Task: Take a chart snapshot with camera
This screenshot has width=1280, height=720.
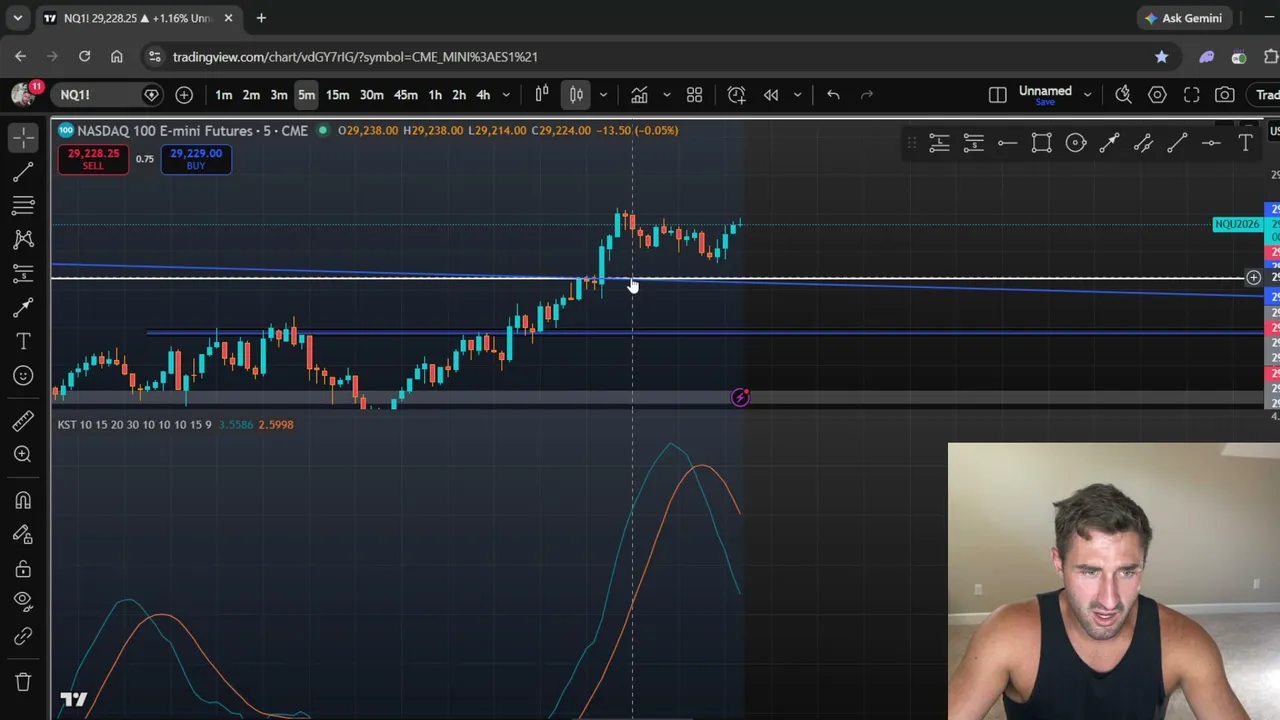Action: point(1225,95)
